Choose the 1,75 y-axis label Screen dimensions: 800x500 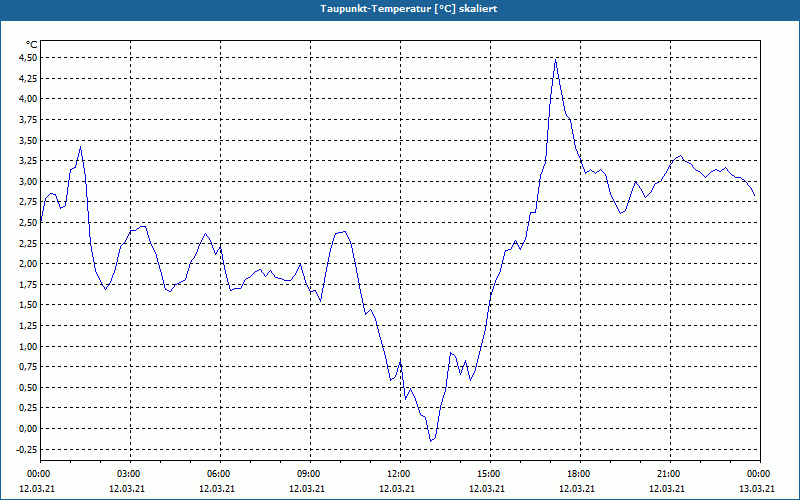(29, 284)
